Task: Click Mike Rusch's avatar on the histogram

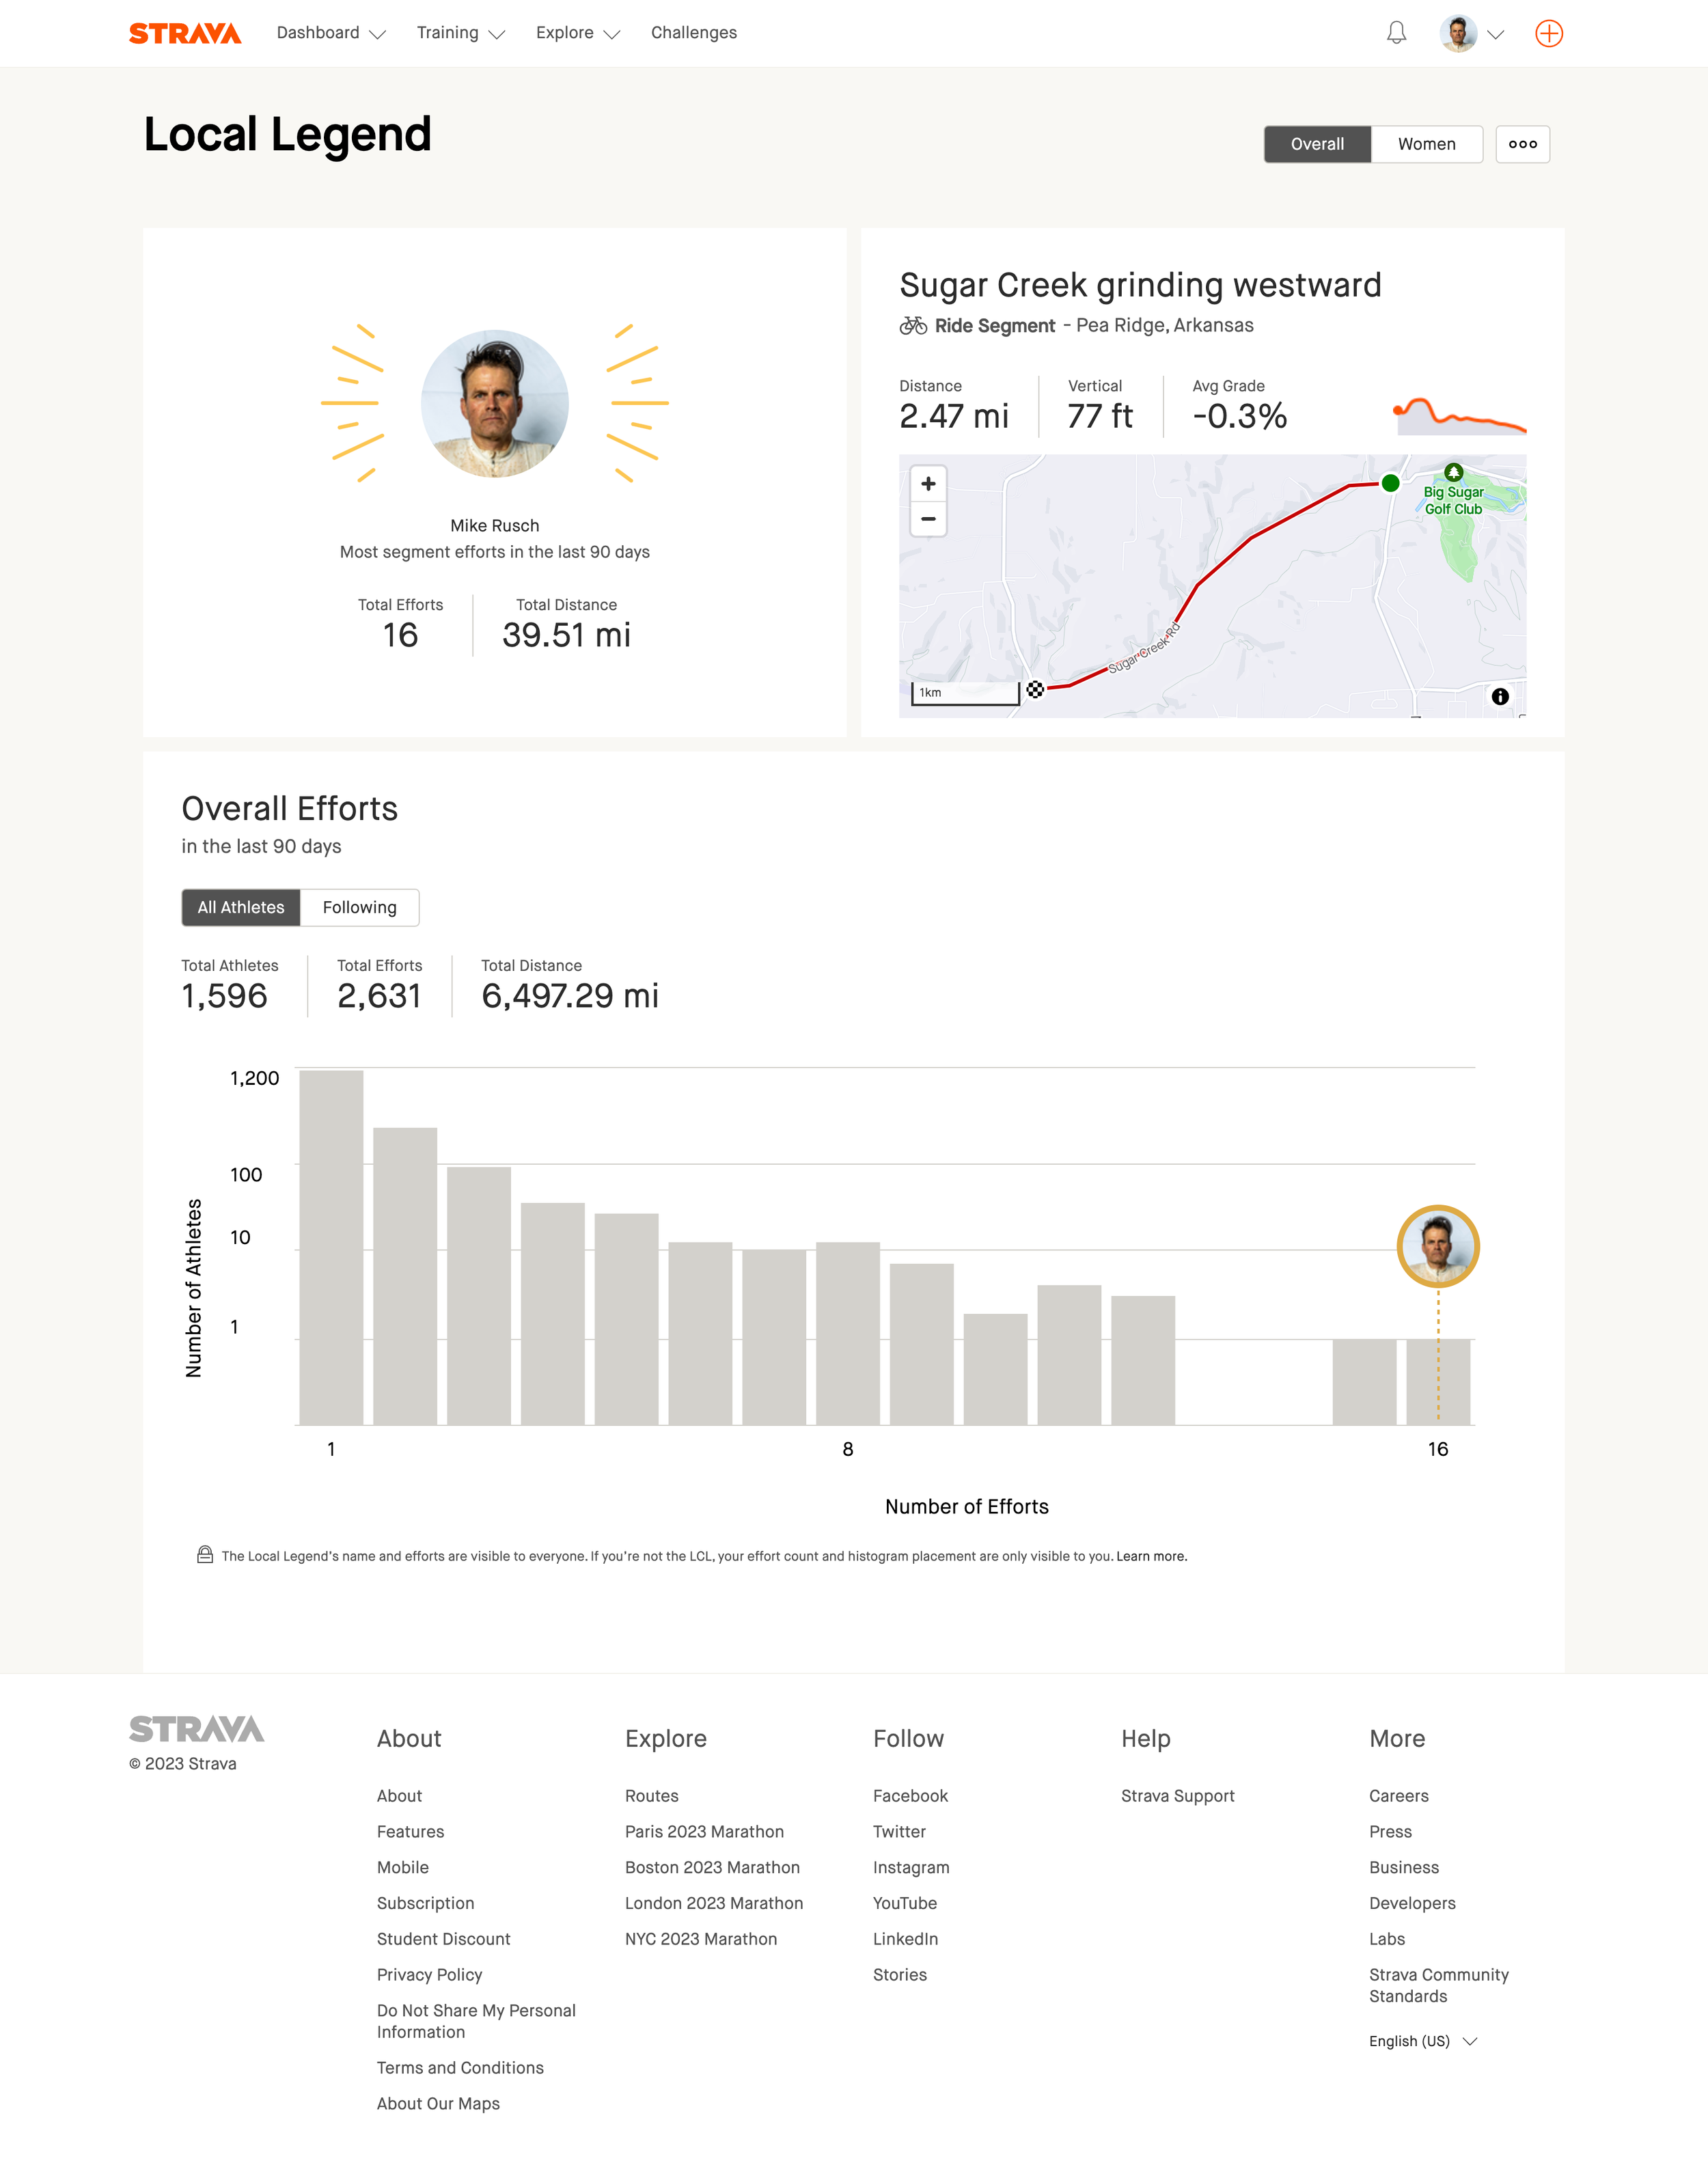Action: tap(1437, 1246)
